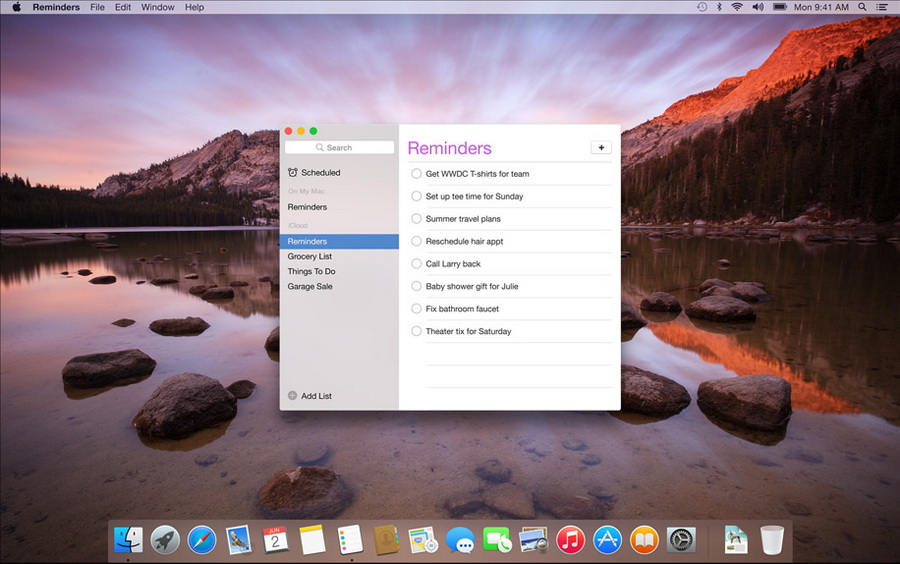
Task: Click the add new reminder plus button
Action: 601,147
